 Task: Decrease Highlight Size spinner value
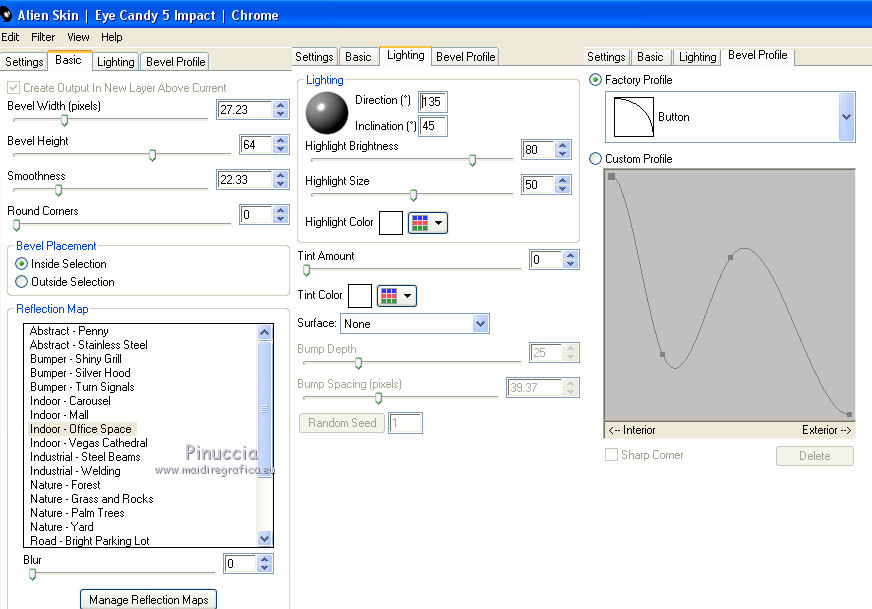563,189
